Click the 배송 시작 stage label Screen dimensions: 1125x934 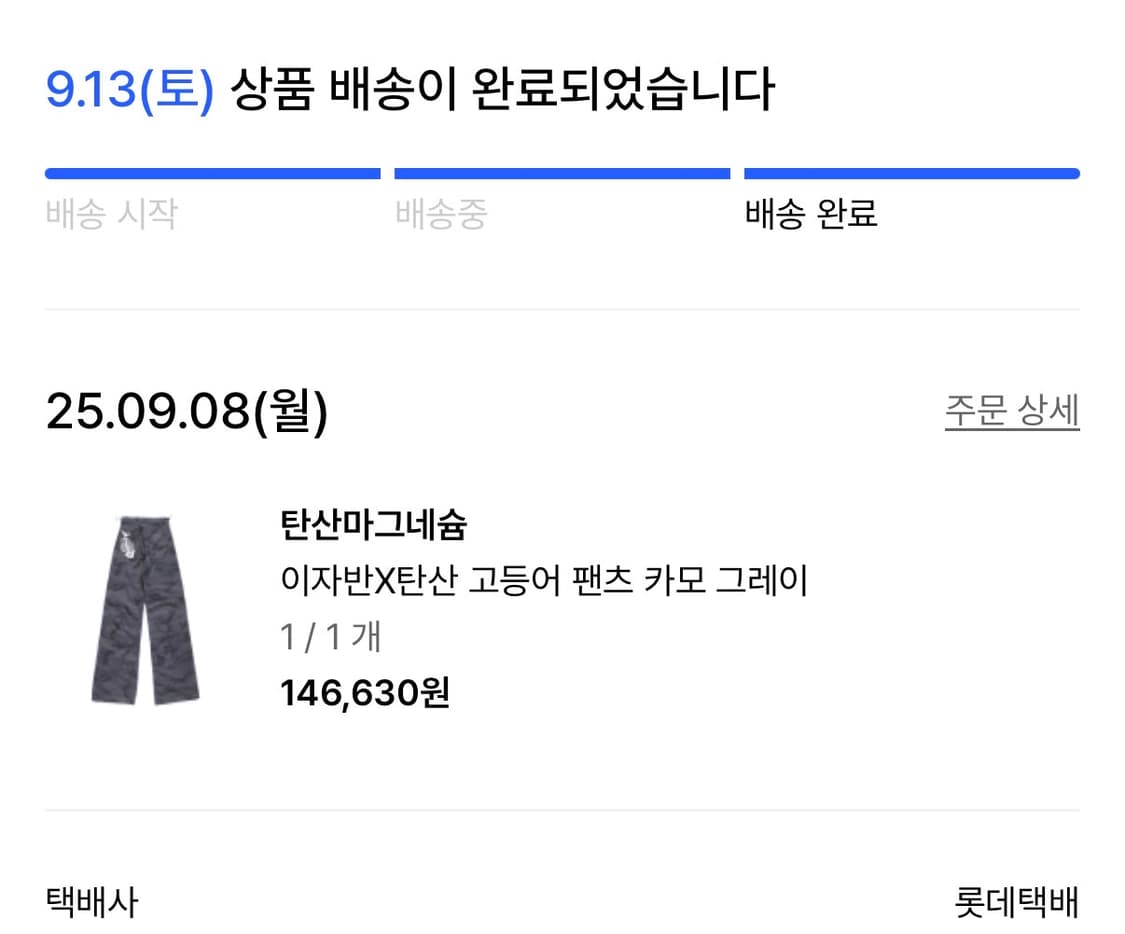coord(110,213)
